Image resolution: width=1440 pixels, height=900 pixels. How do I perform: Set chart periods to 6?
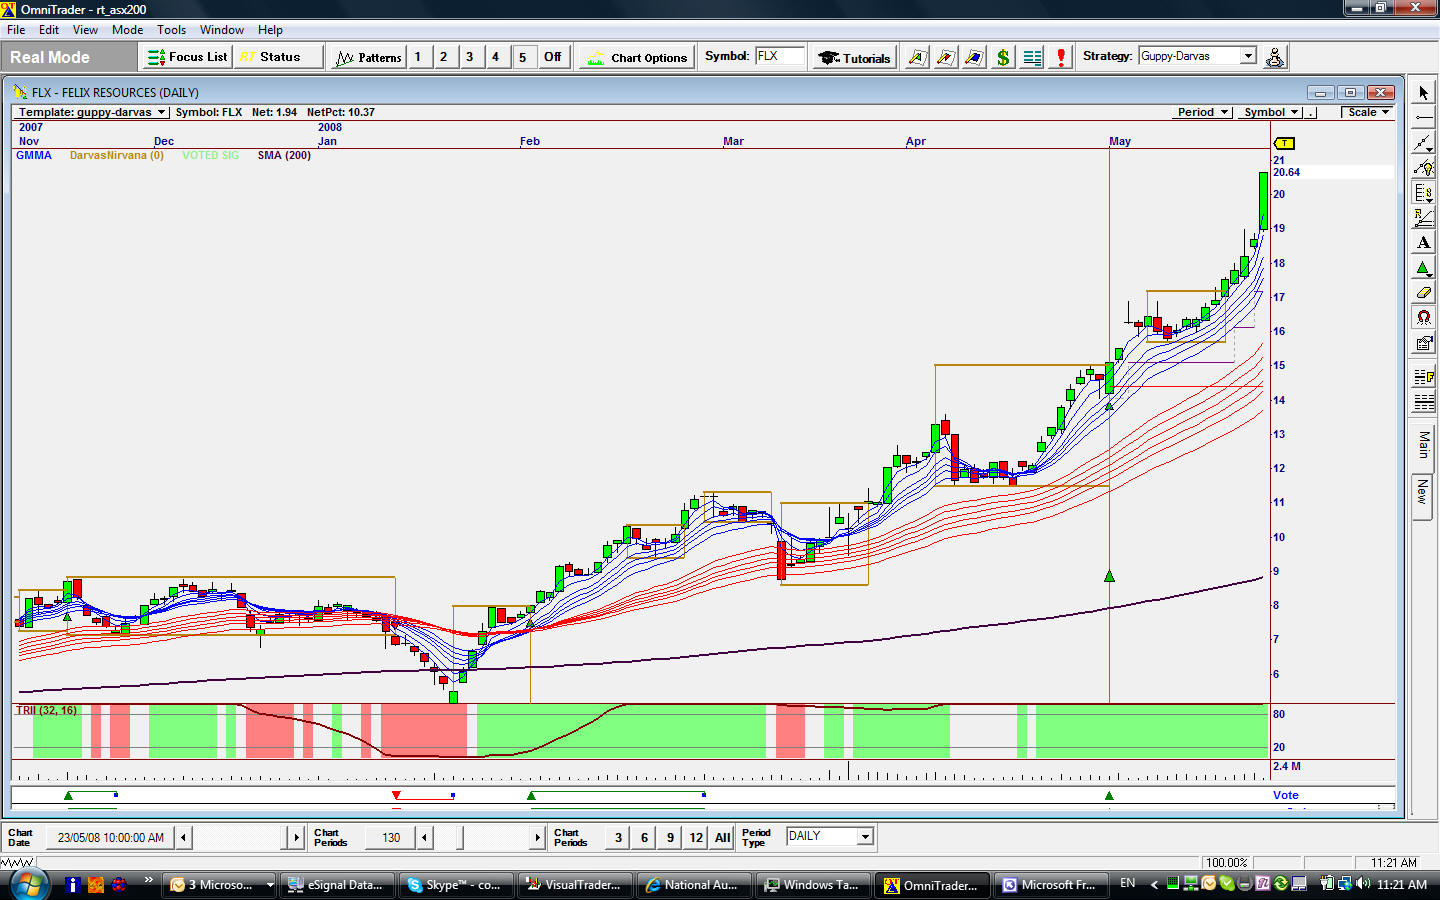(x=644, y=837)
